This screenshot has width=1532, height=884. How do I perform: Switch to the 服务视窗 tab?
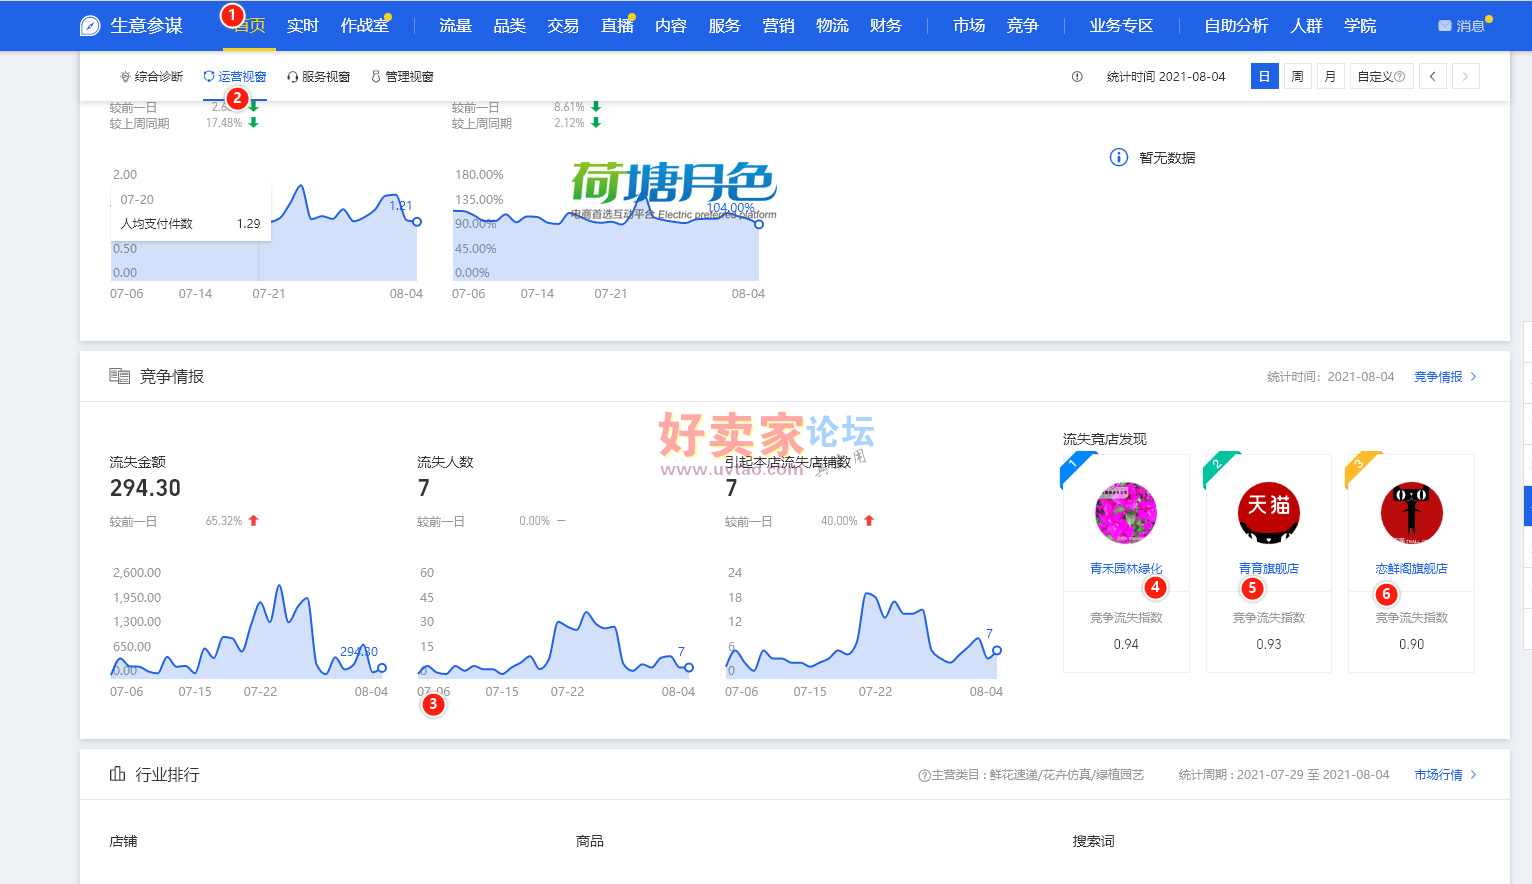pos(319,77)
